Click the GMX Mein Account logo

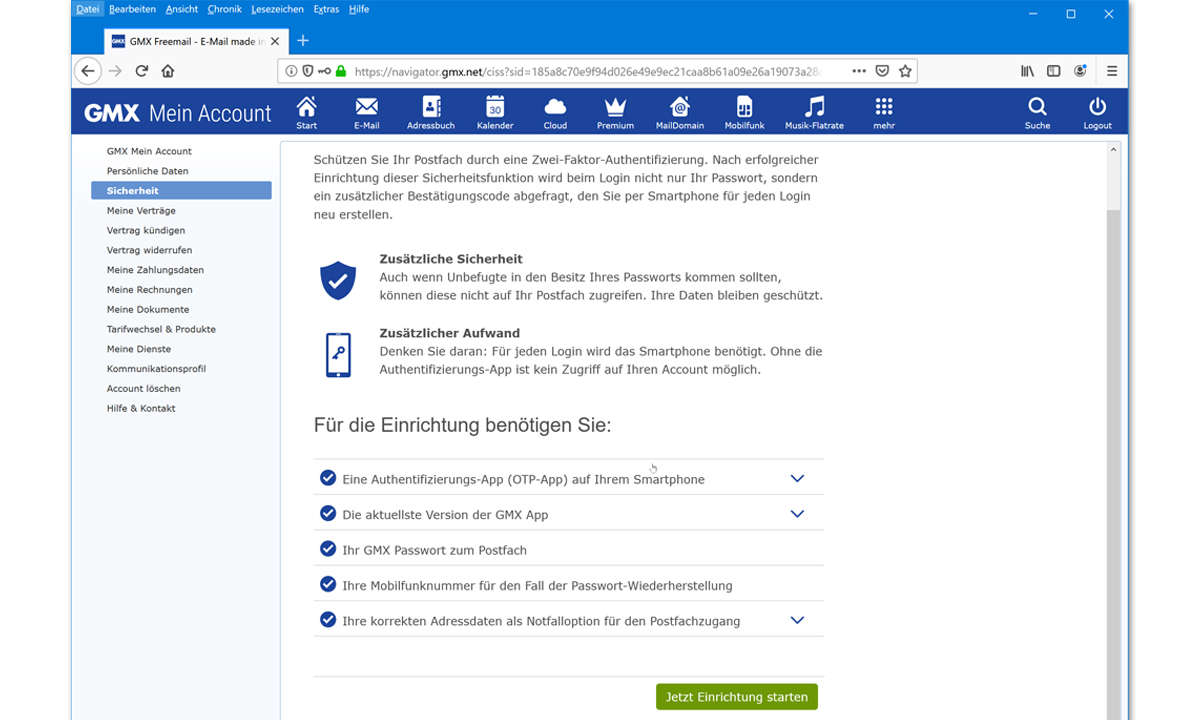[178, 113]
